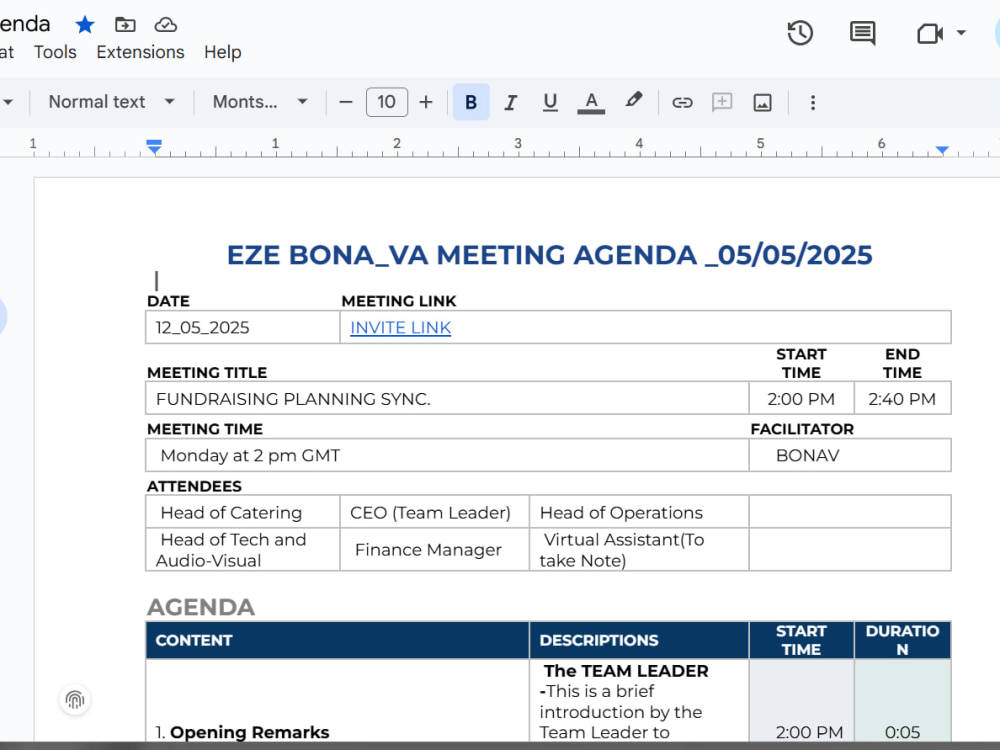Open the comments panel icon
The height and width of the screenshot is (750, 1000).
[862, 33]
